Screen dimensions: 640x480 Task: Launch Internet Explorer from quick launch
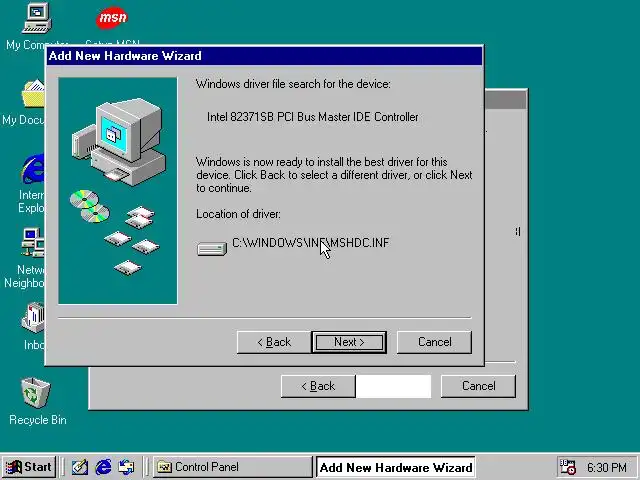(x=103, y=467)
